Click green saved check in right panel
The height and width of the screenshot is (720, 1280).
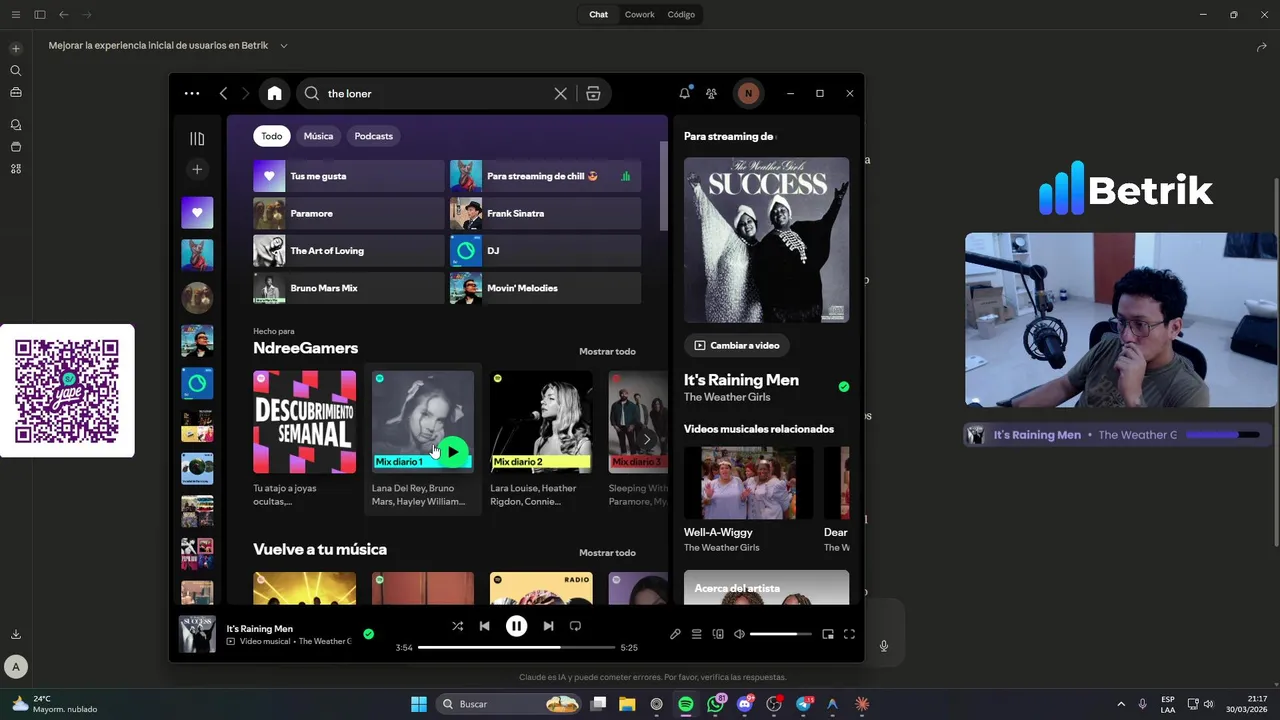pyautogui.click(x=844, y=386)
